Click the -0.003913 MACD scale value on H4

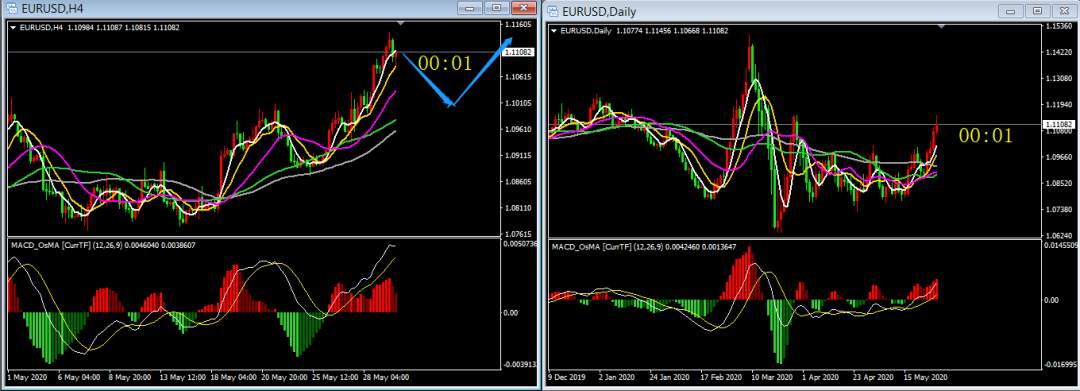coord(519,365)
